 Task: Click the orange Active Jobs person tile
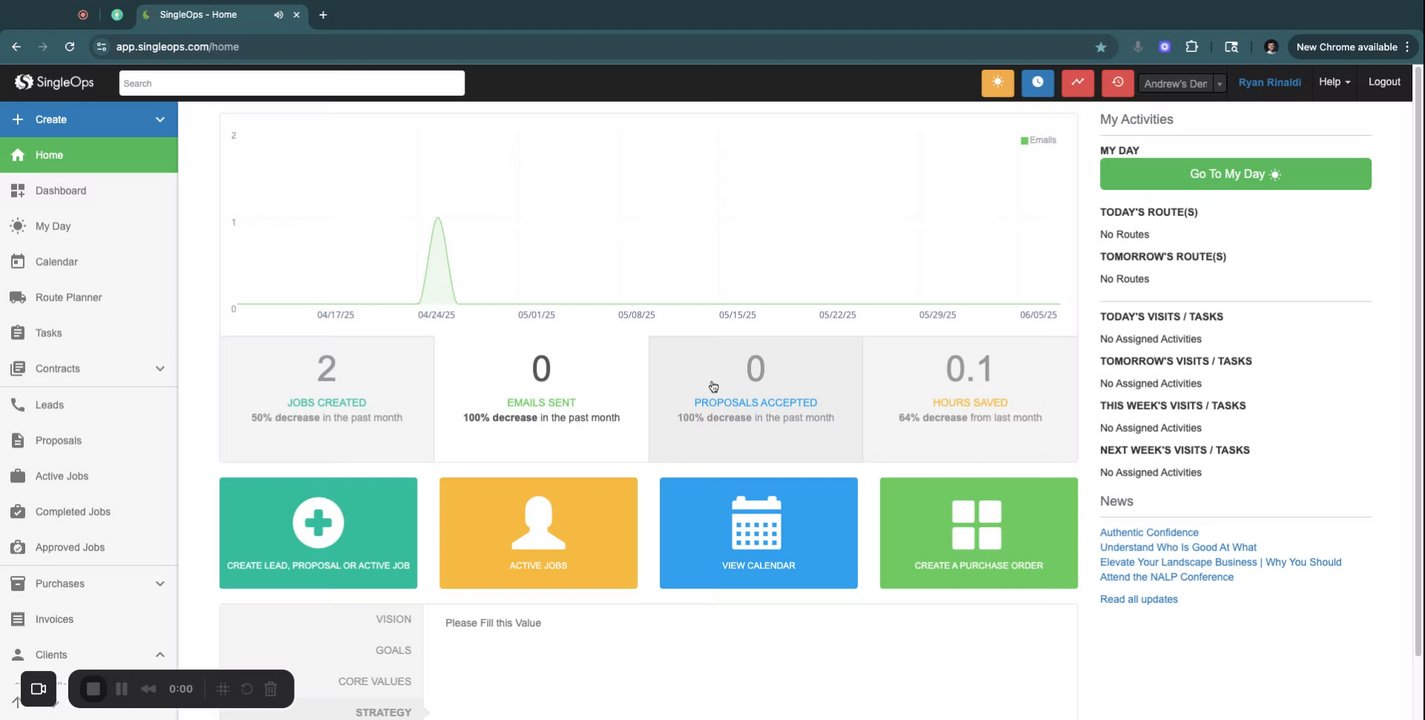[538, 533]
